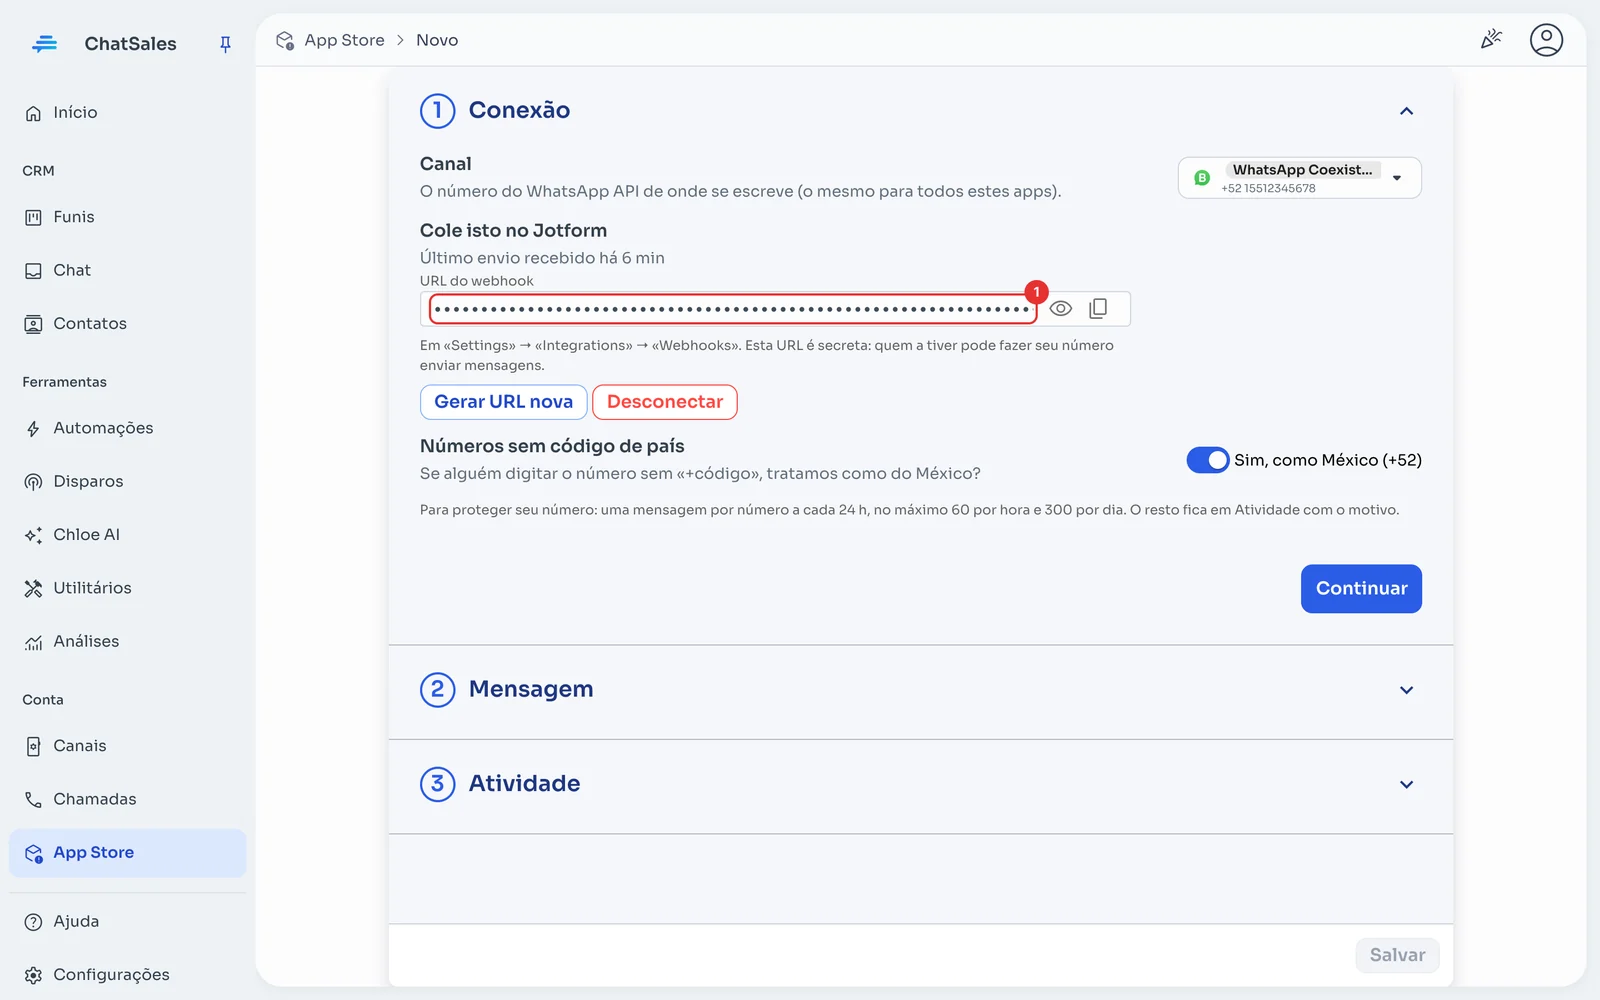This screenshot has height=1000, width=1600.
Task: Click the ChatSales logo icon
Action: click(x=44, y=44)
